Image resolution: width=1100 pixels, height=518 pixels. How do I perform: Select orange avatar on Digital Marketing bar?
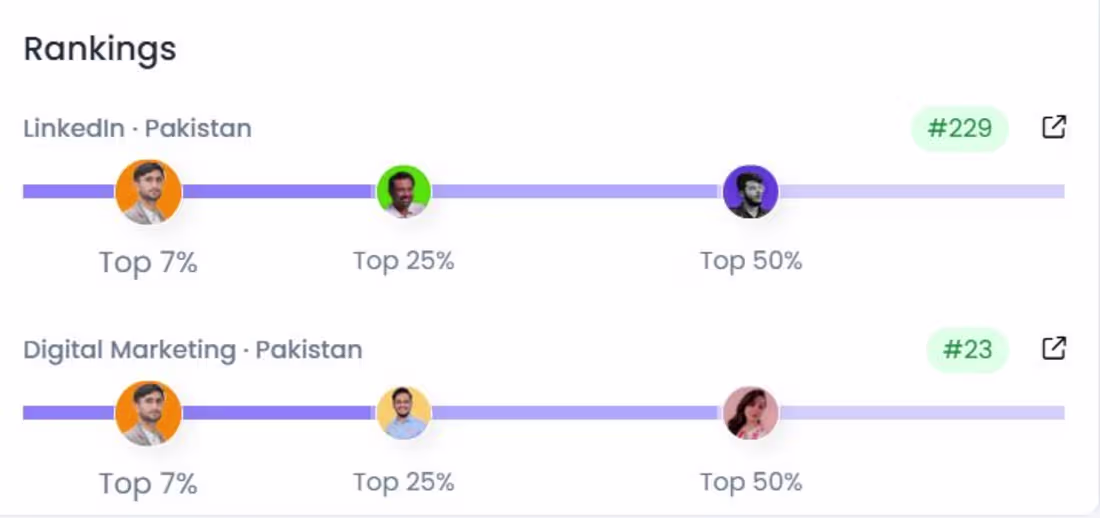coord(148,413)
